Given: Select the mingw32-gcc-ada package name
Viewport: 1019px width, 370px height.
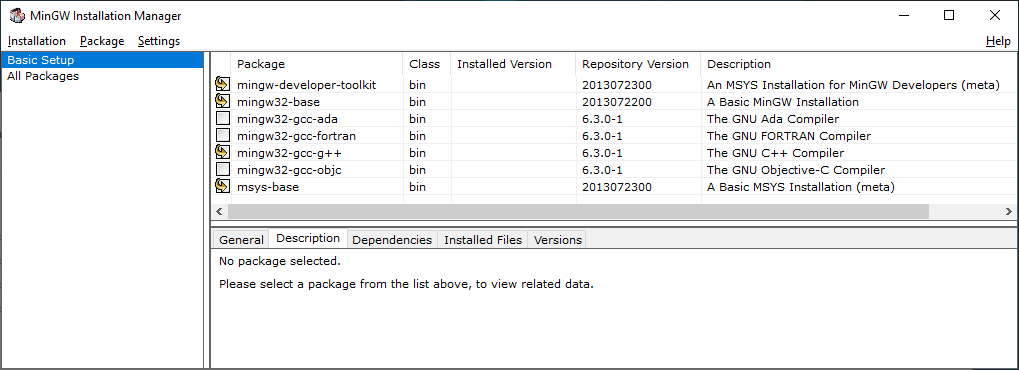Looking at the screenshot, I should click(287, 119).
